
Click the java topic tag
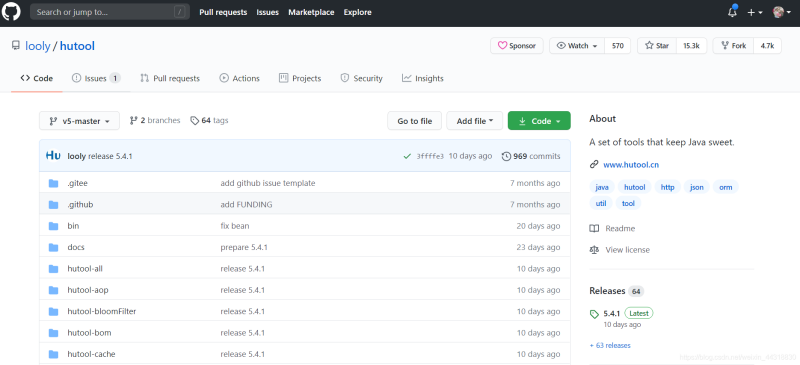tap(602, 187)
